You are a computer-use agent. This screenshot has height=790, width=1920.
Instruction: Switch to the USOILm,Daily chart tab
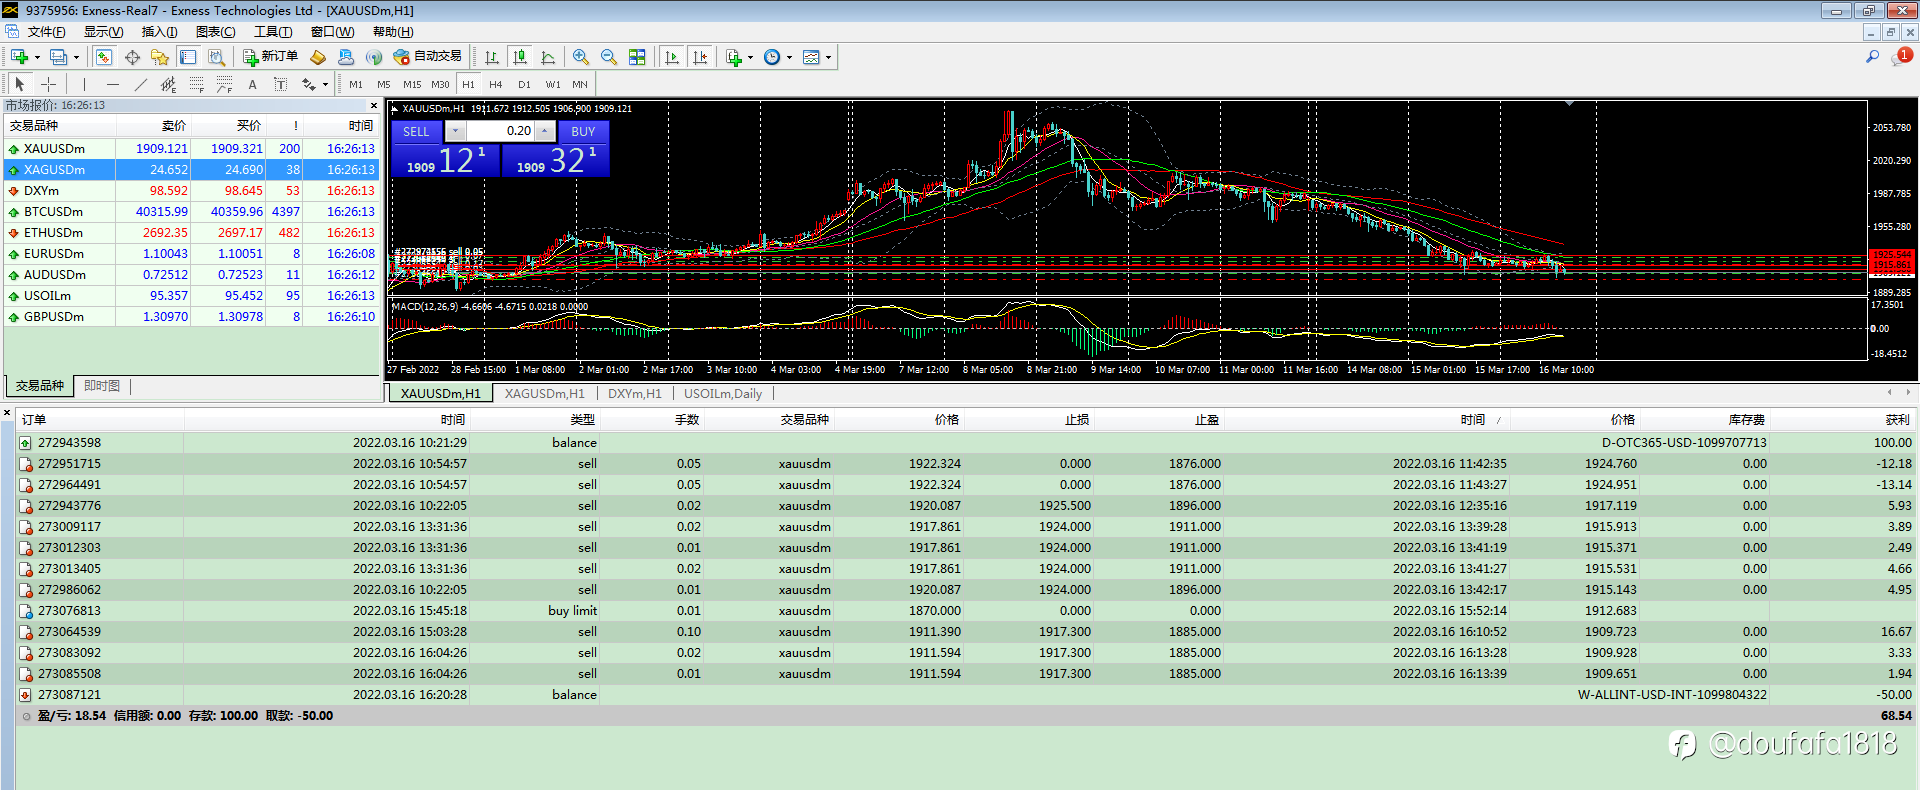pos(723,394)
